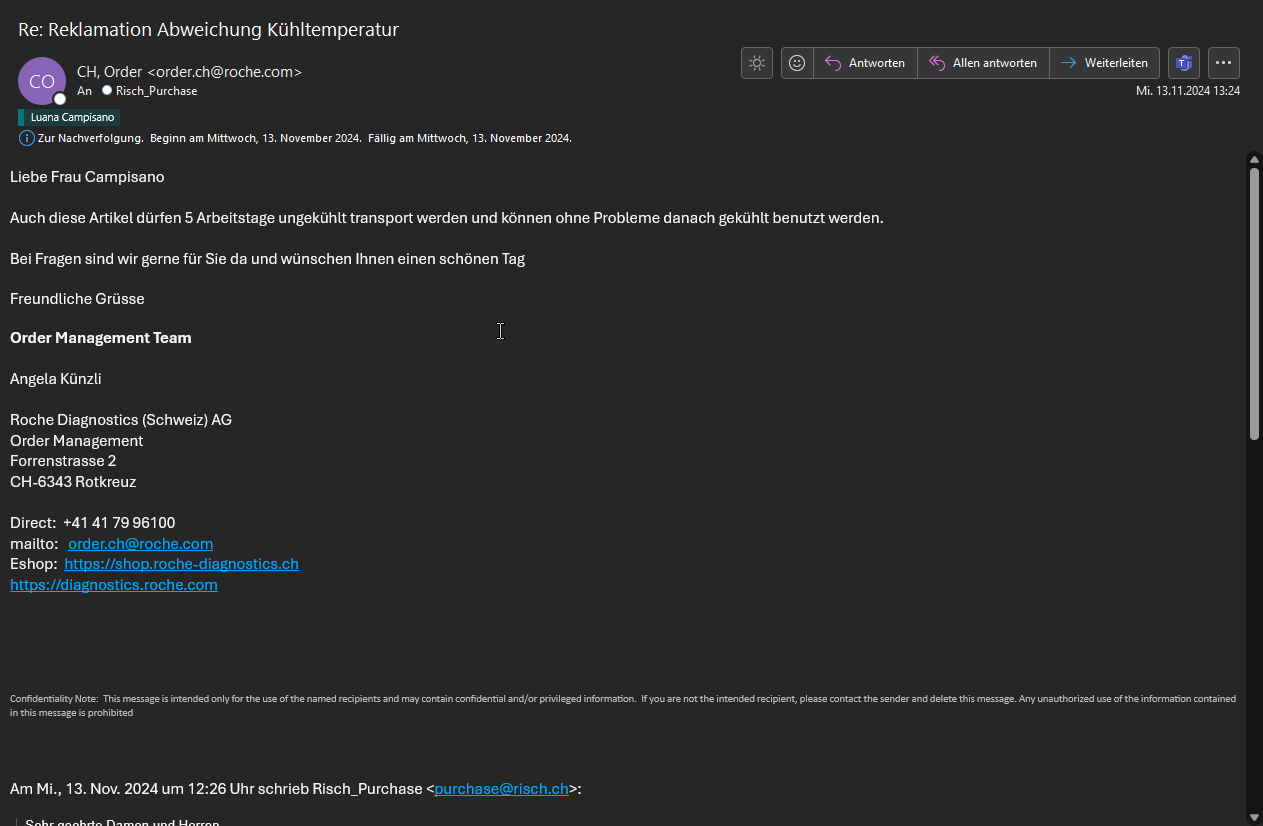Open the more actions ellipsis menu
The height and width of the screenshot is (826, 1263).
[x=1224, y=63]
